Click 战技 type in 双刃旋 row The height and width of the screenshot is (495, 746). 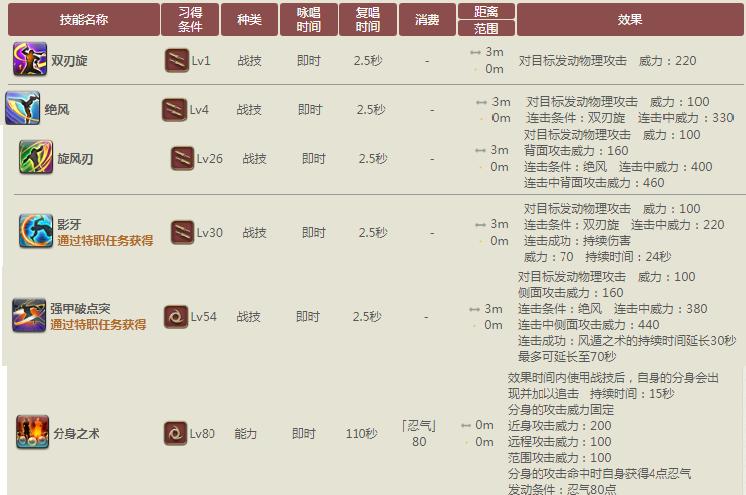pyautogui.click(x=249, y=61)
